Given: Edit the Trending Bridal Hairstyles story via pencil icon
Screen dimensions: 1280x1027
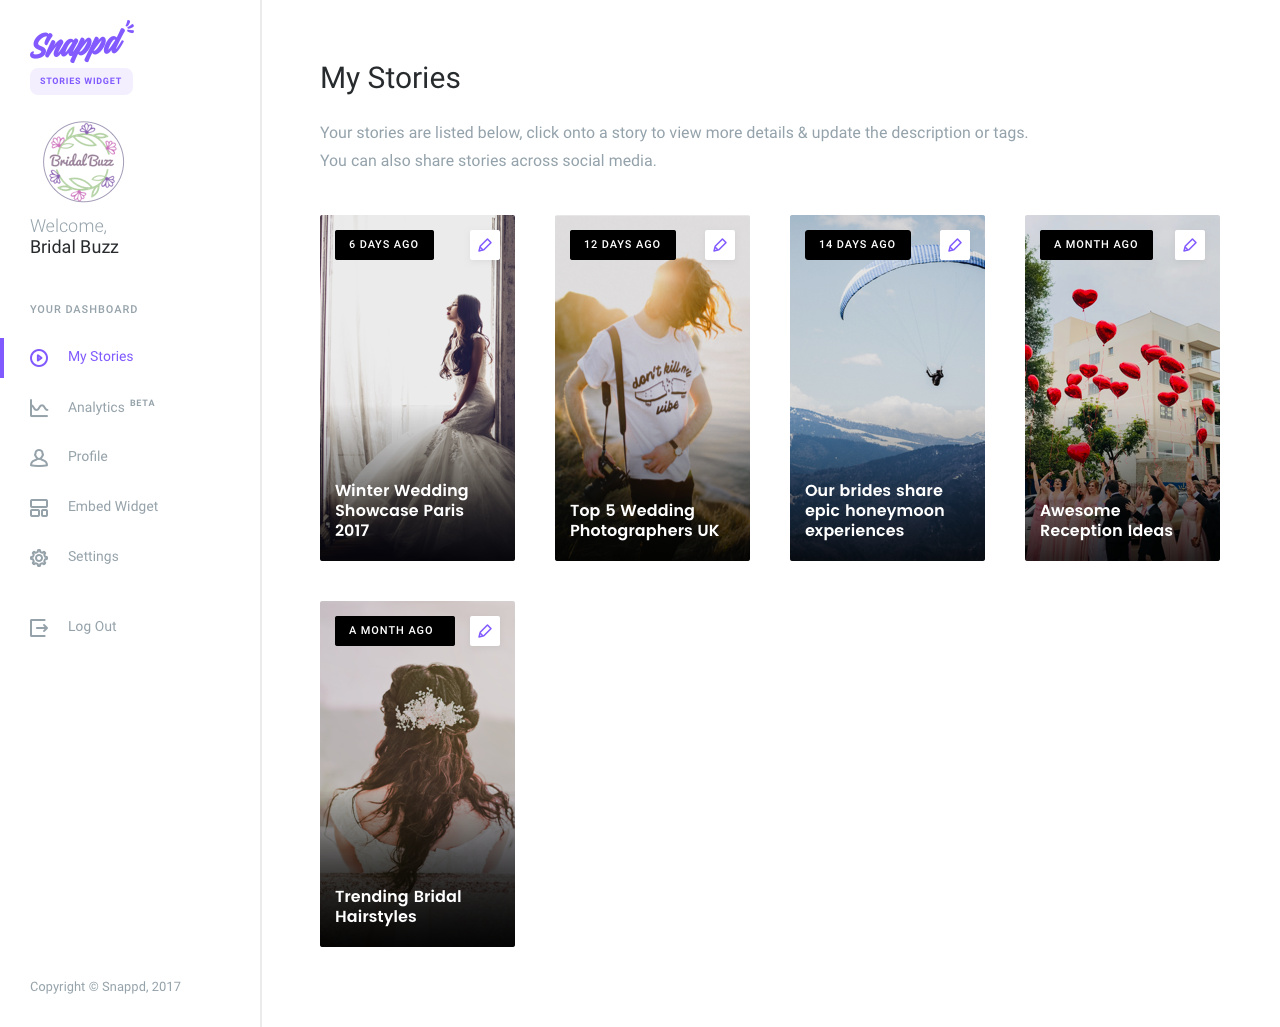Looking at the screenshot, I should tap(484, 630).
